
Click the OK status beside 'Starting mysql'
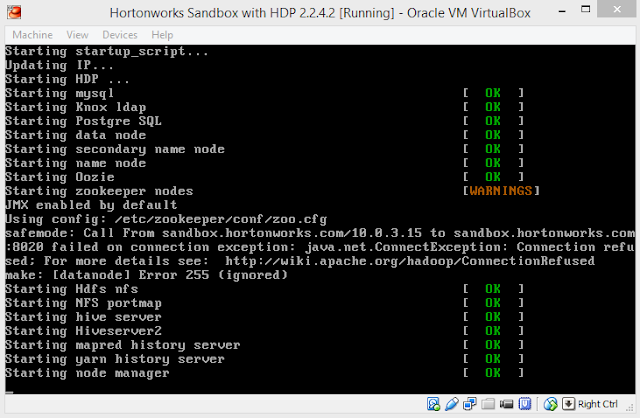pyautogui.click(x=493, y=93)
